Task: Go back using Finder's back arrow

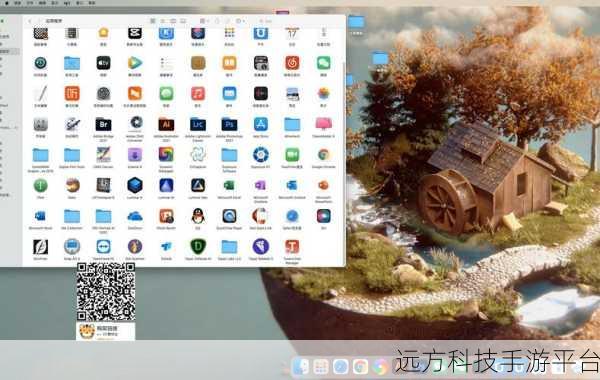Action: point(30,21)
